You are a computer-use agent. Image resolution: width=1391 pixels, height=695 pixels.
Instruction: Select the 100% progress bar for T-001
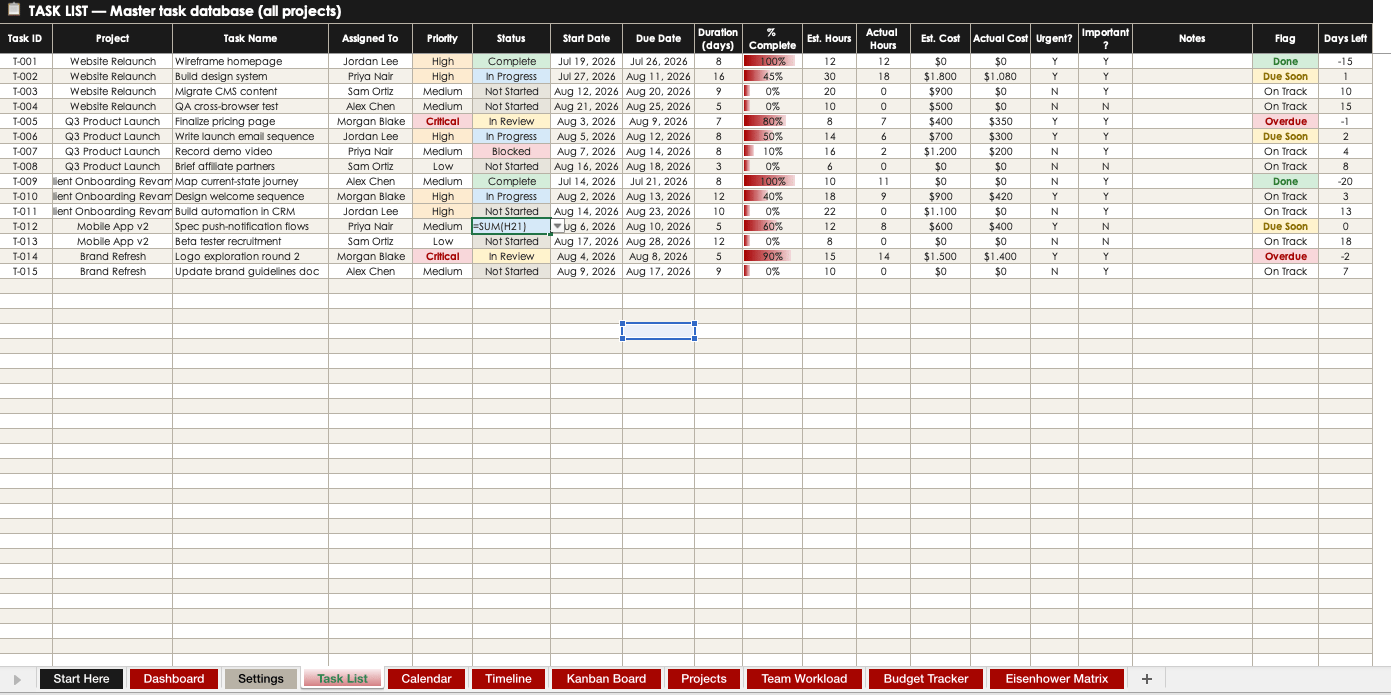click(x=772, y=62)
